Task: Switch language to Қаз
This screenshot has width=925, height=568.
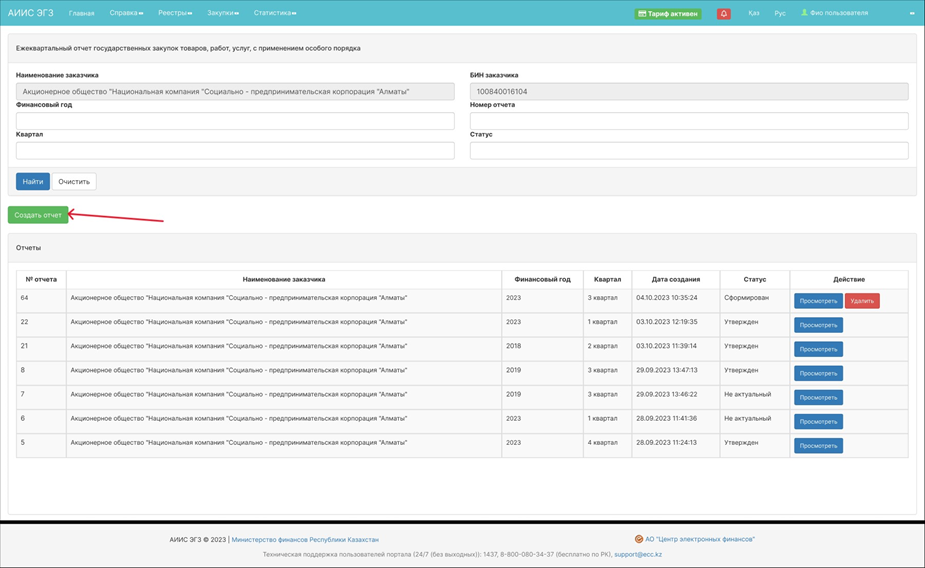Action: pos(753,13)
